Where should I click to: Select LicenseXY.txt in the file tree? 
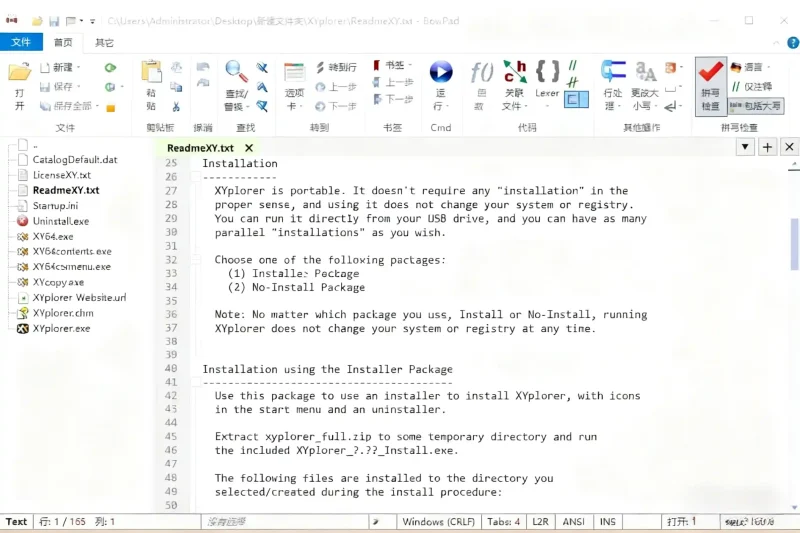[61, 175]
